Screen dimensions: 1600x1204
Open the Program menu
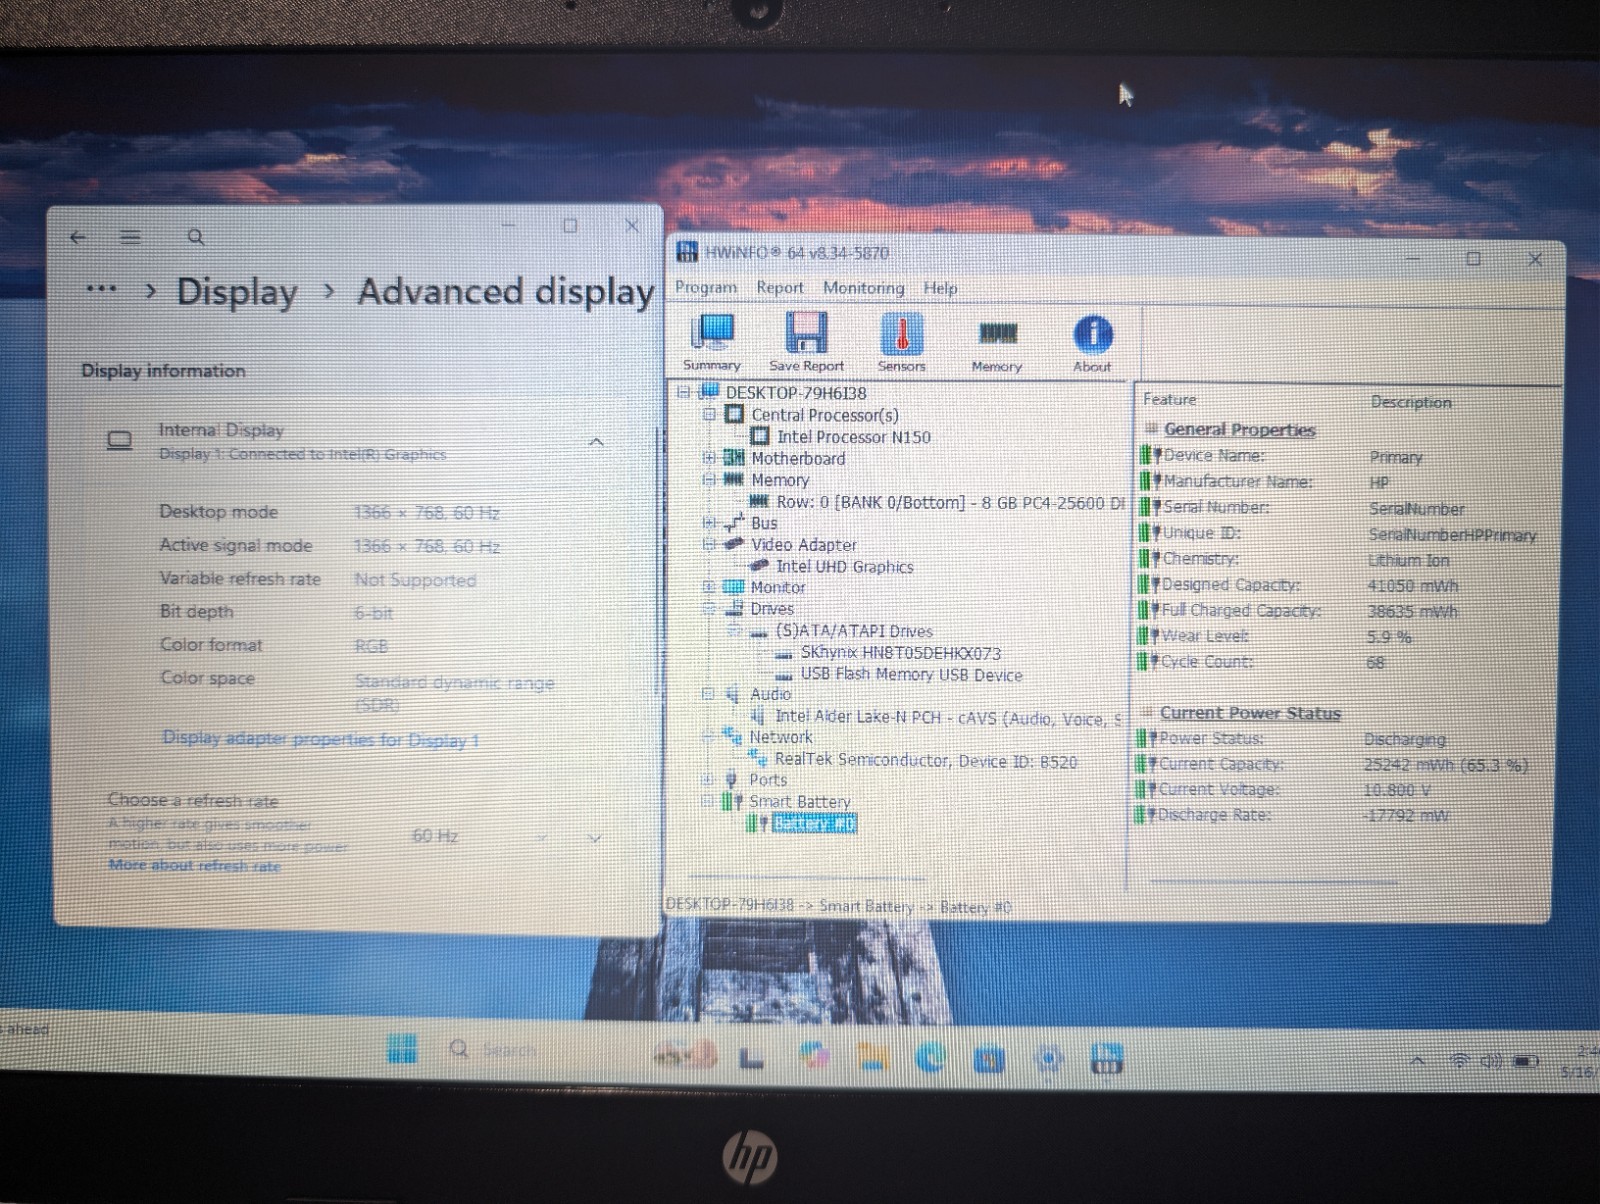click(706, 287)
